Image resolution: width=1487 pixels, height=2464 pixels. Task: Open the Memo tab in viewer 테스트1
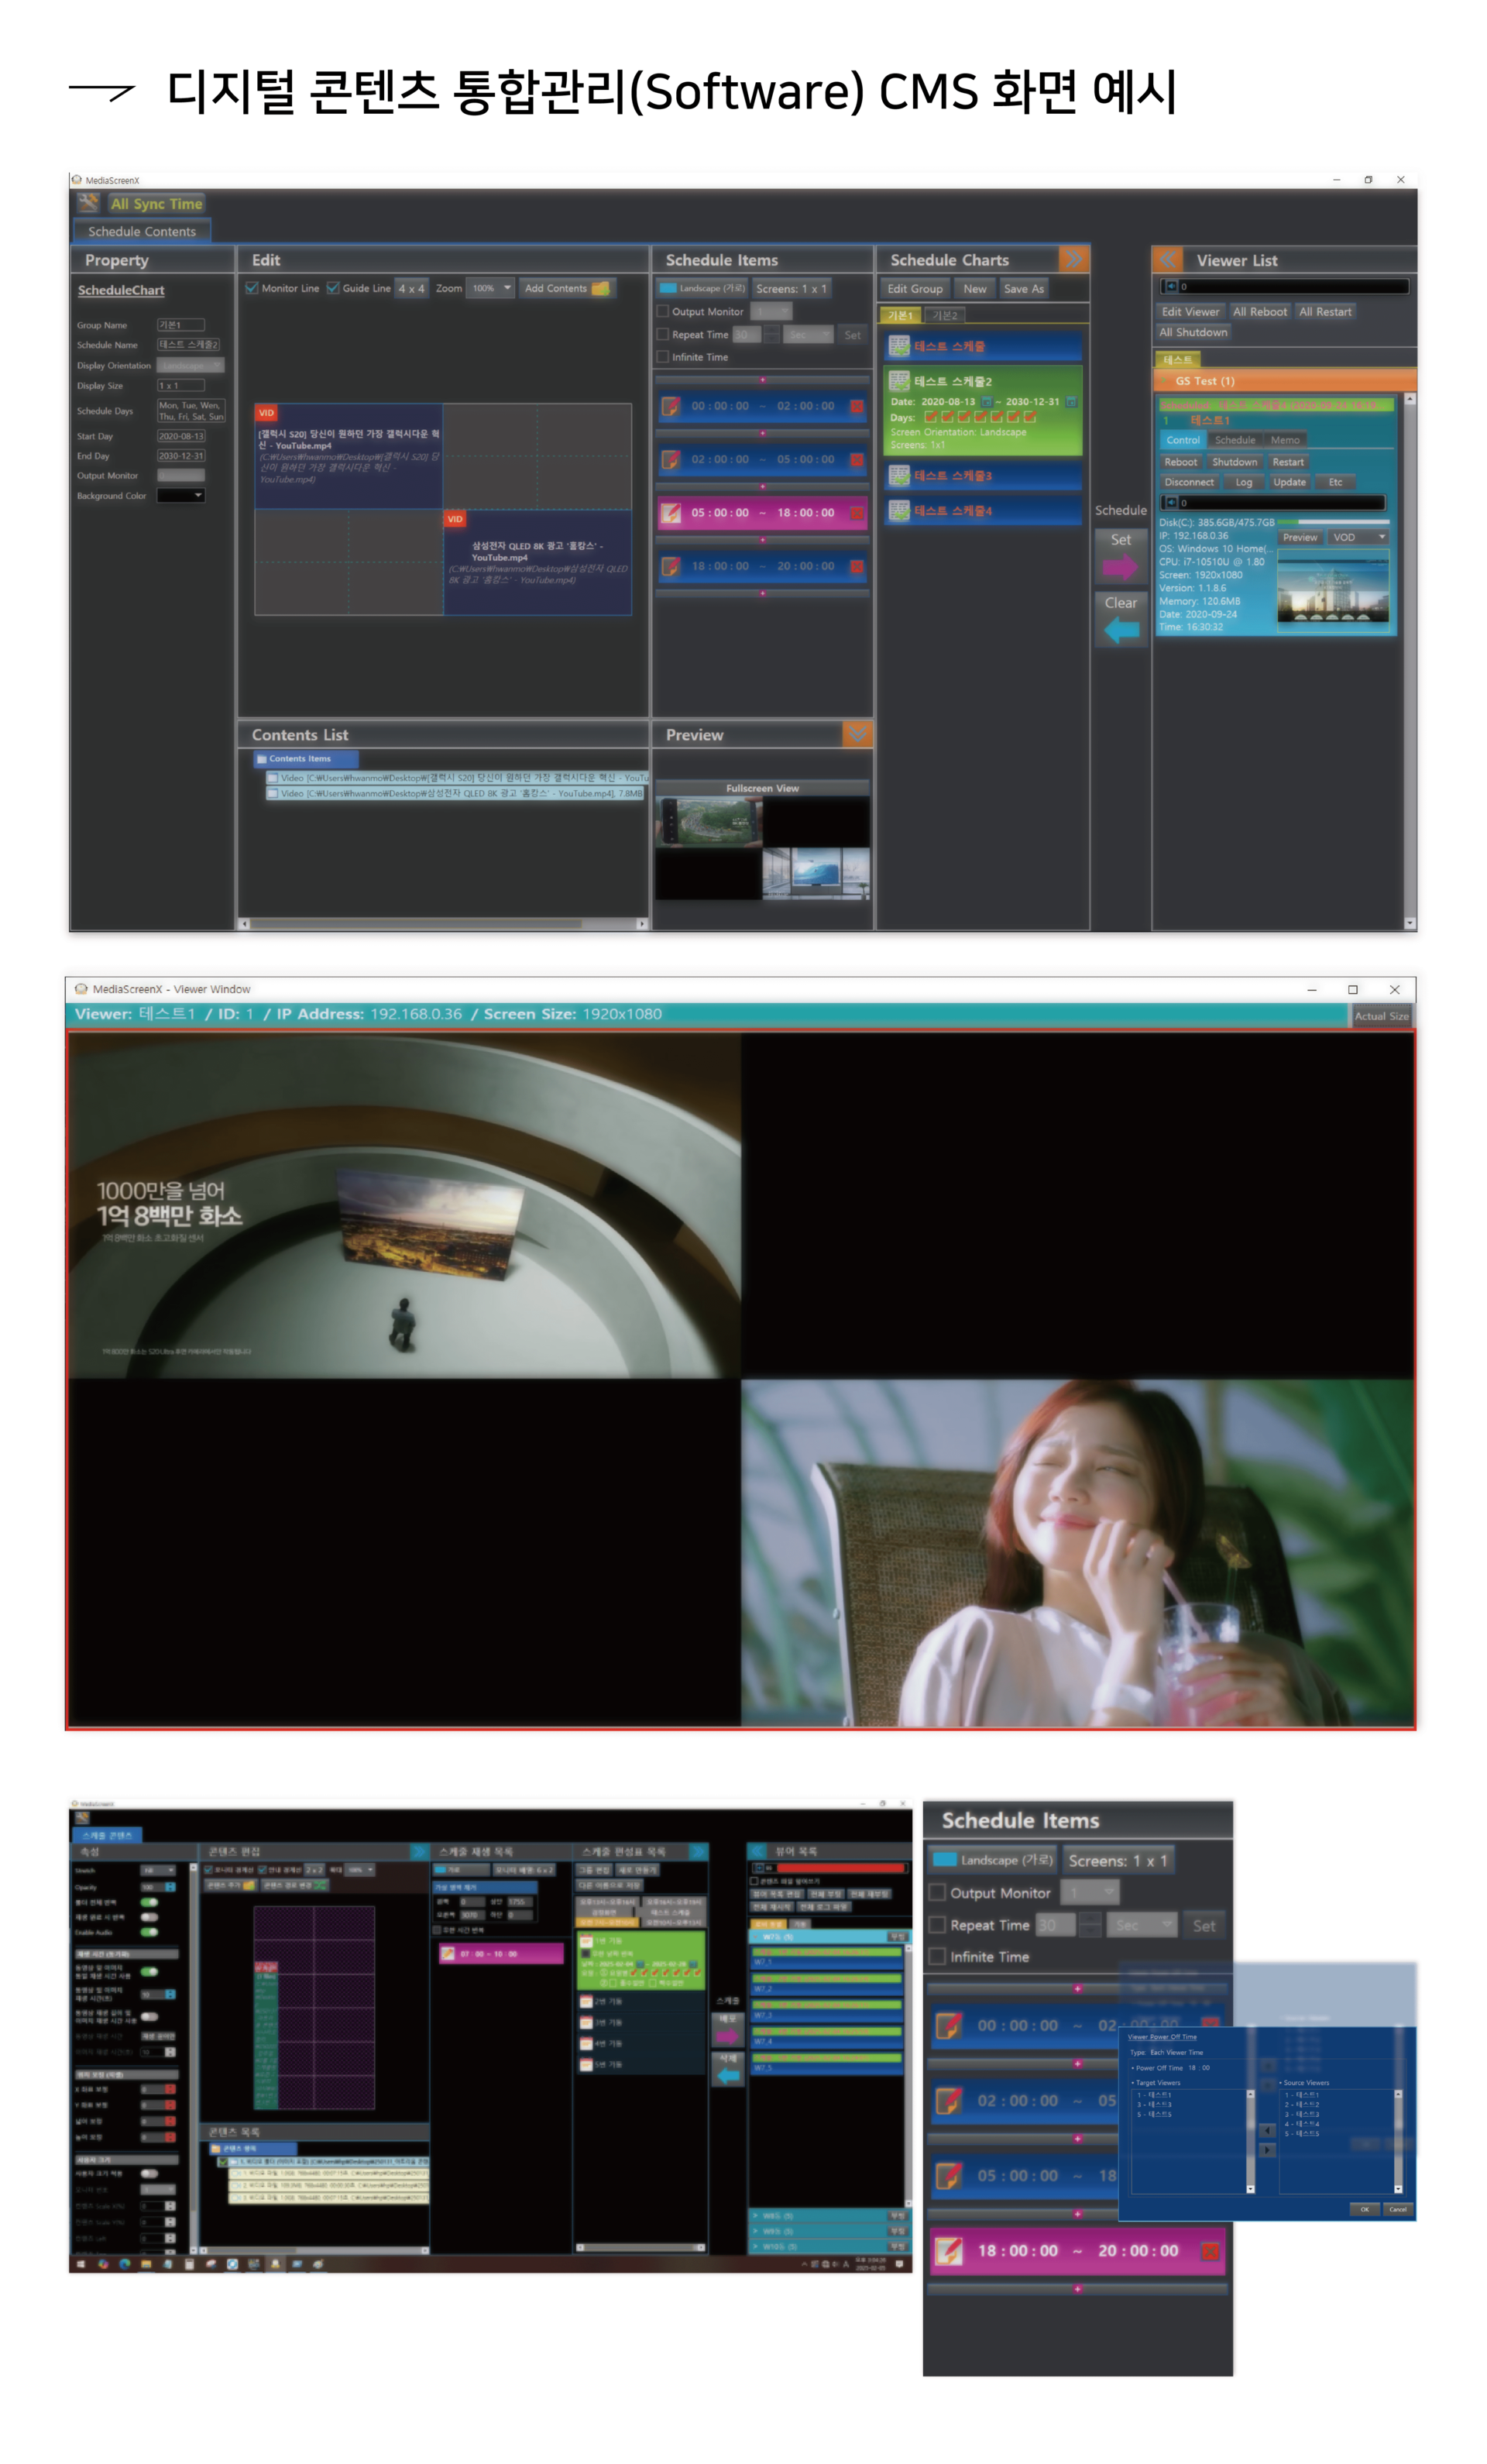coord(1285,440)
